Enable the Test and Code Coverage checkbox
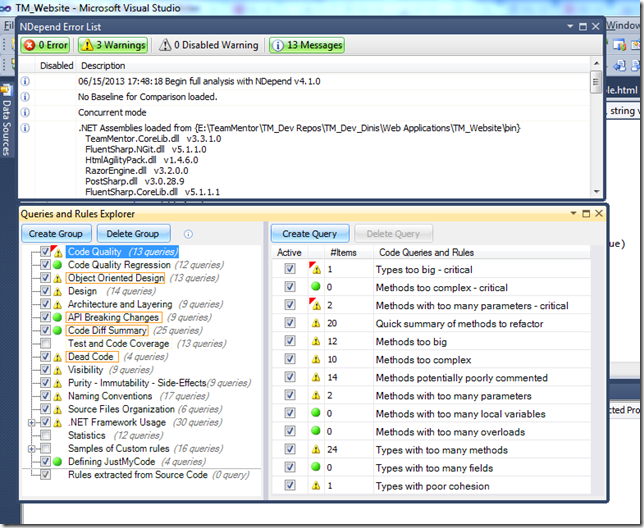Screen dimensions: 644x528 pyautogui.click(x=45, y=343)
